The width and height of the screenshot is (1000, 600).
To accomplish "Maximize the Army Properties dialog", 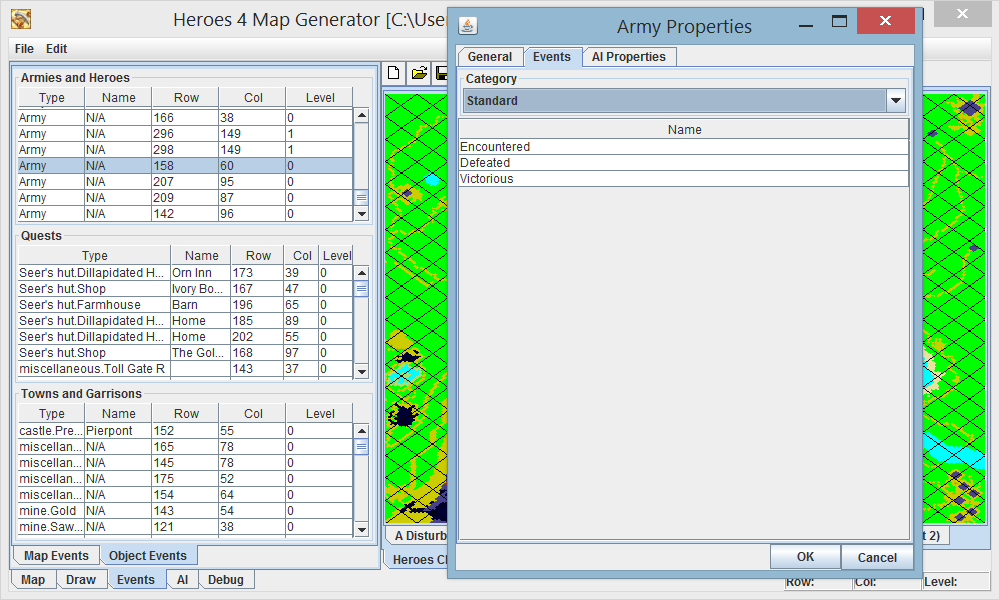I will (x=839, y=22).
